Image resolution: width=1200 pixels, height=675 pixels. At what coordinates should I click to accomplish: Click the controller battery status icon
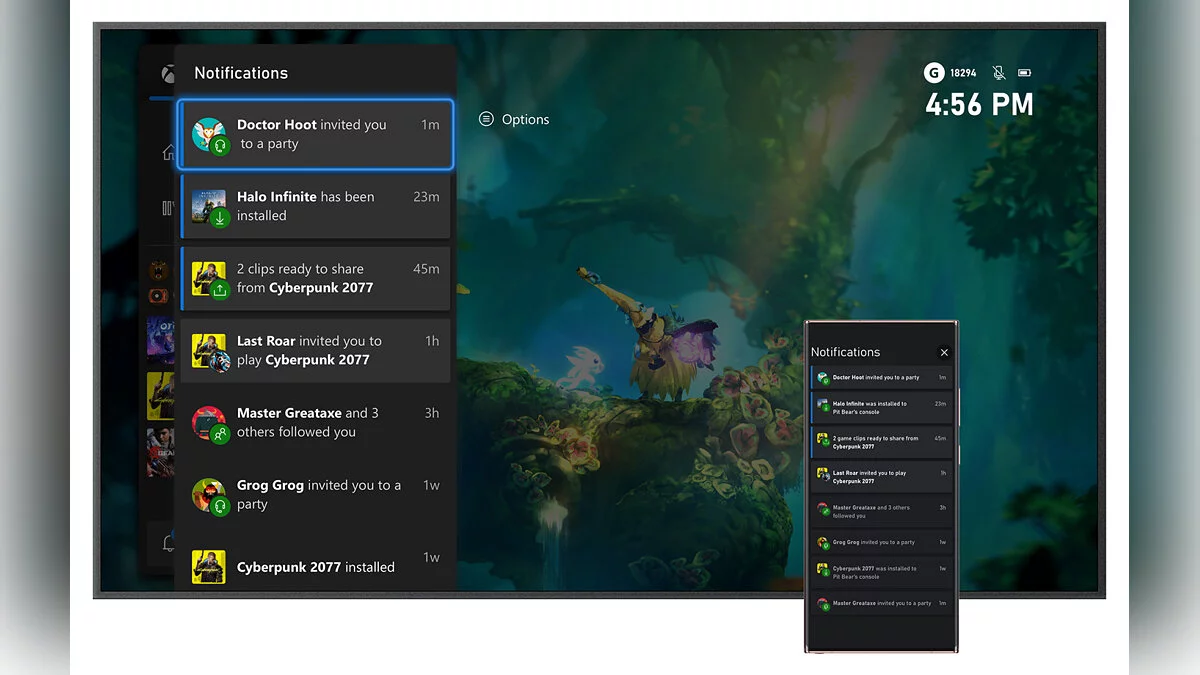[x=1025, y=73]
